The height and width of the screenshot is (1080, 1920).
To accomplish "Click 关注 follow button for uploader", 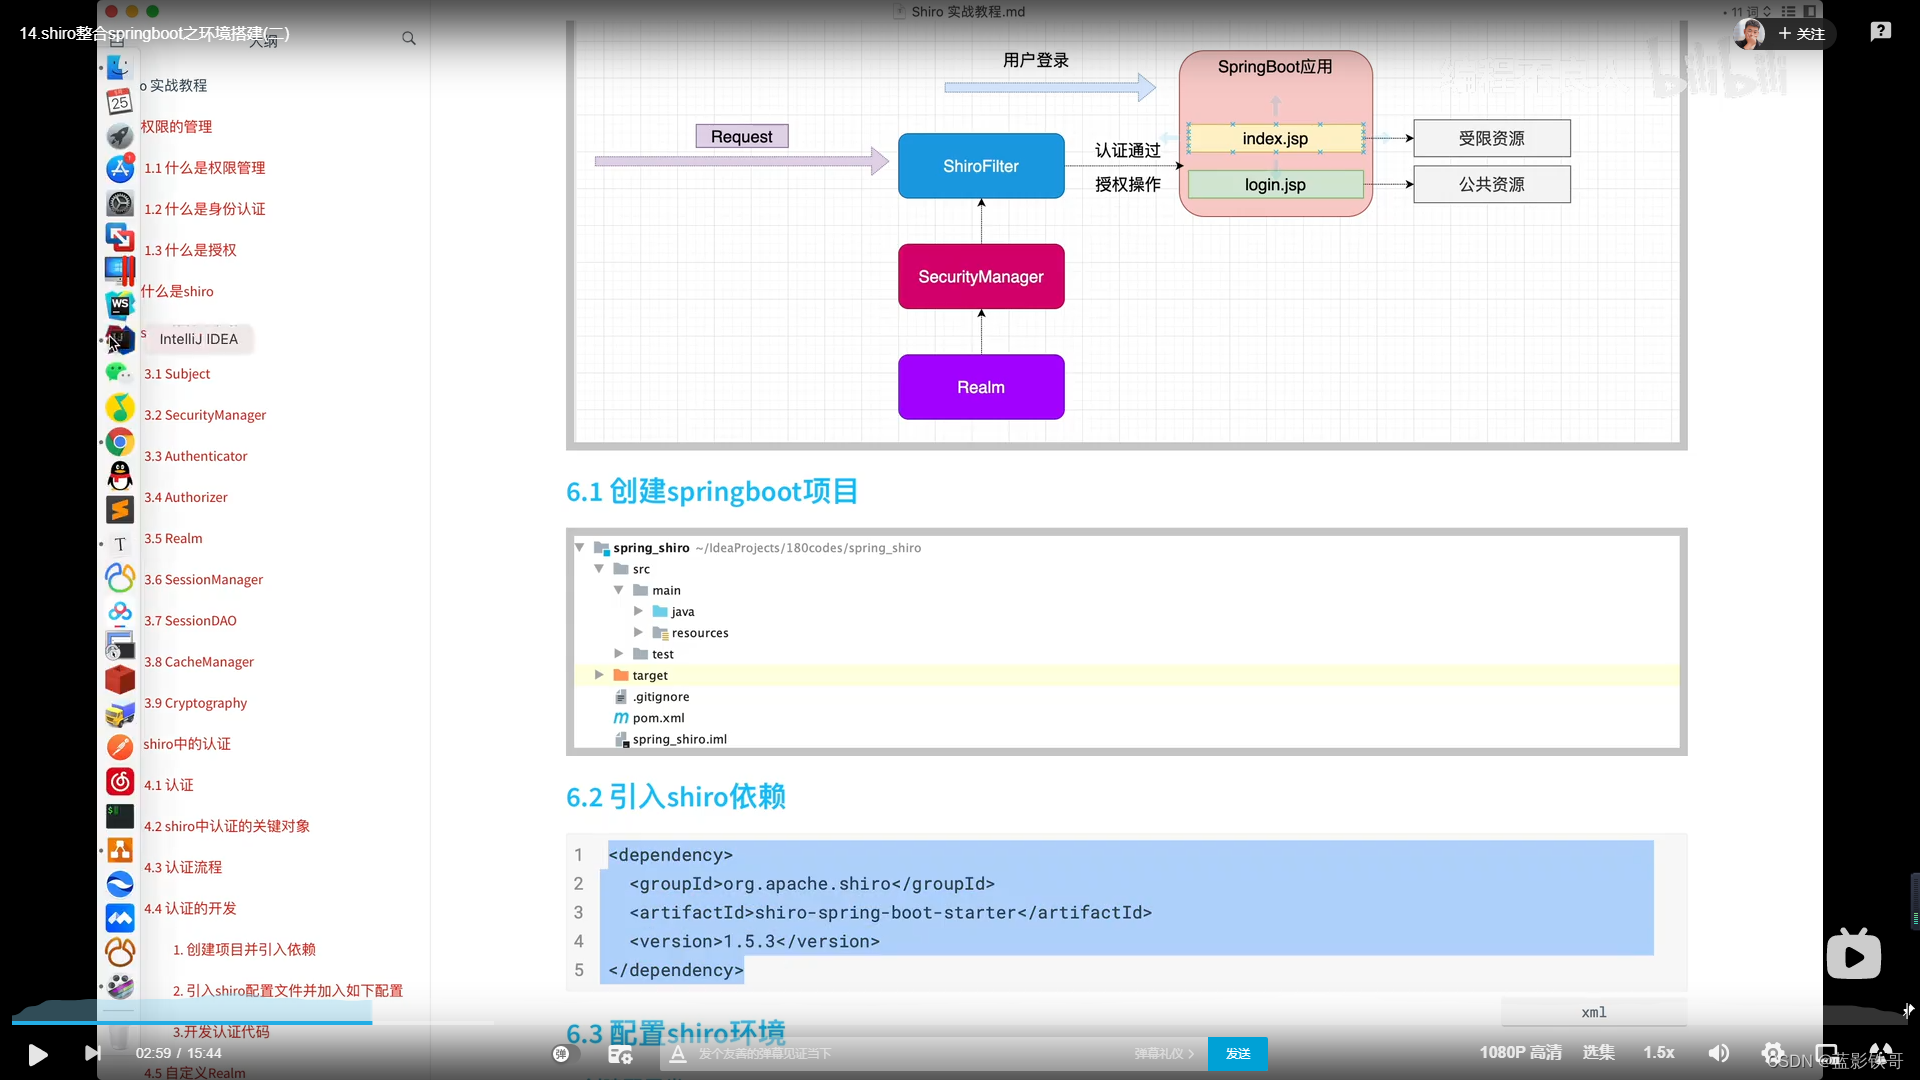I will [1802, 34].
